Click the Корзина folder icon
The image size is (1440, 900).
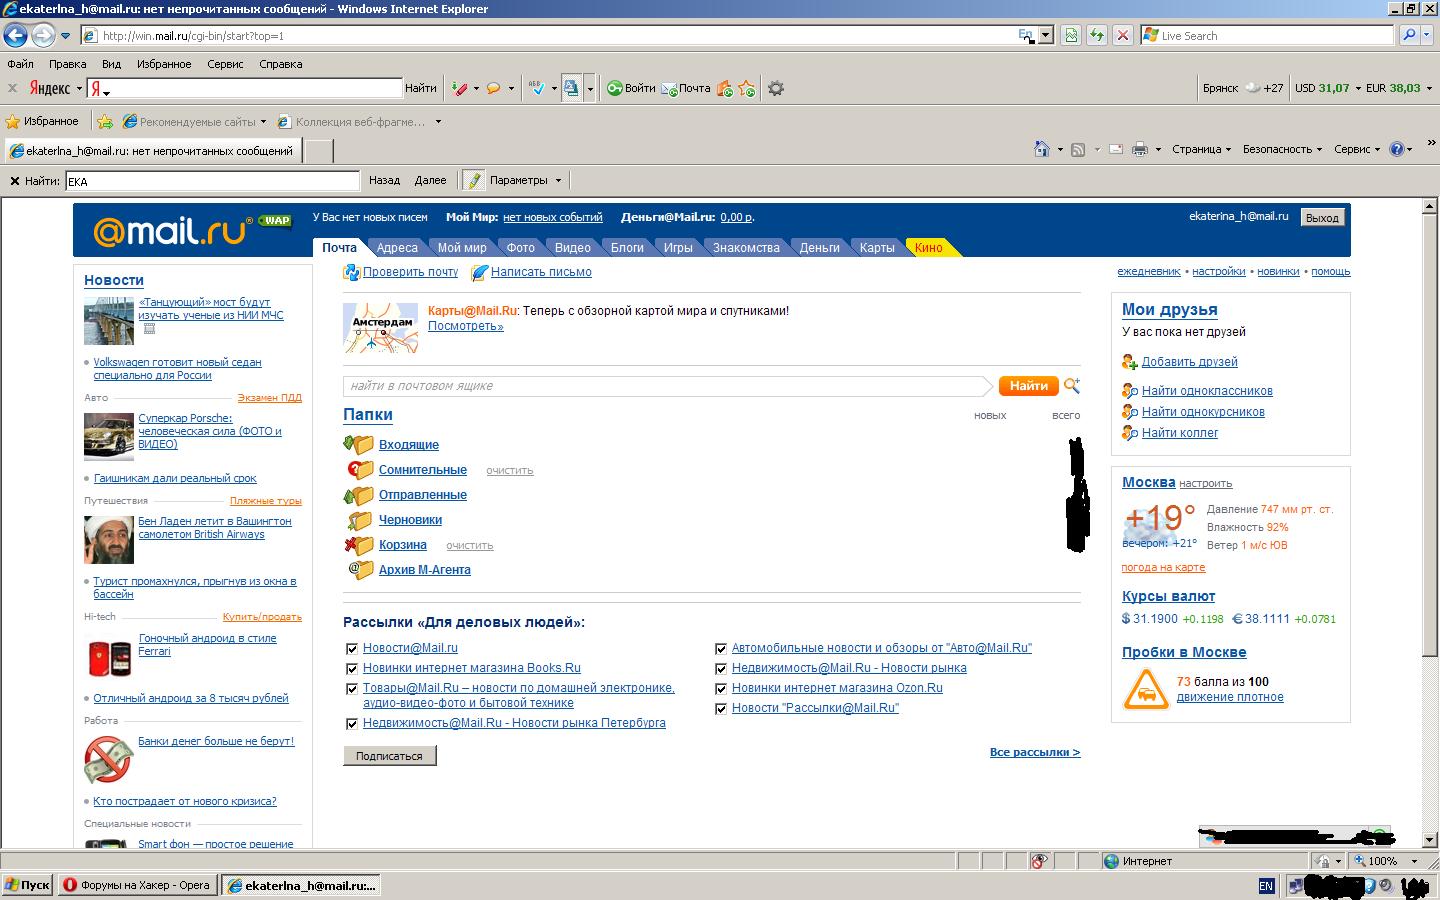click(358, 545)
